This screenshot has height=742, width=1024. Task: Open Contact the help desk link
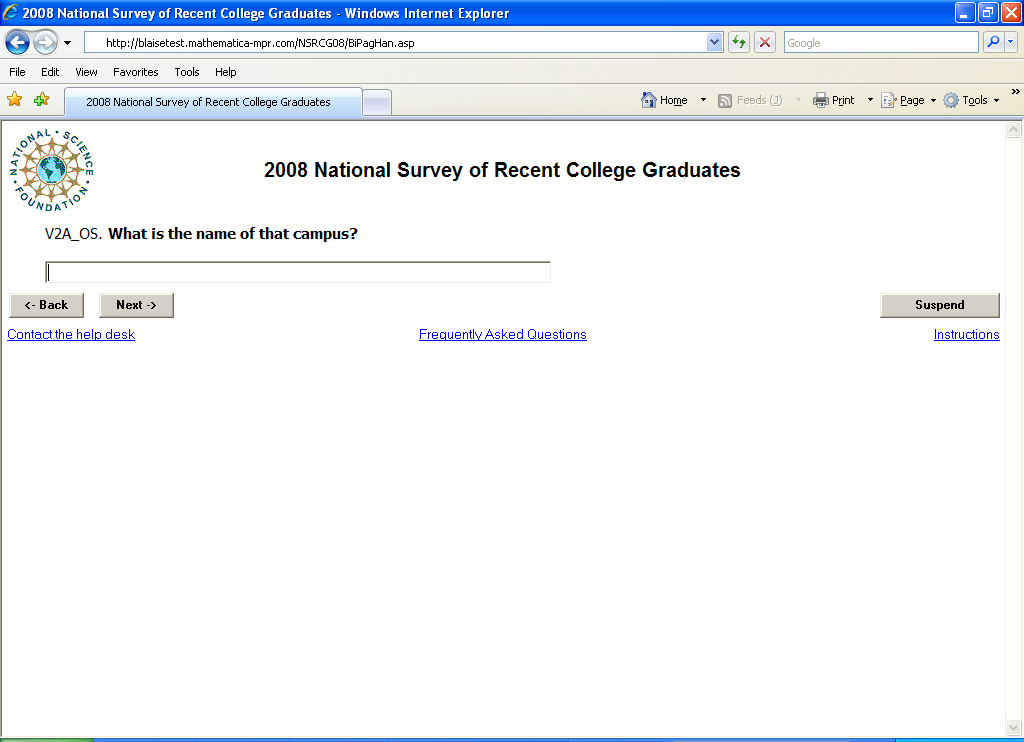71,334
